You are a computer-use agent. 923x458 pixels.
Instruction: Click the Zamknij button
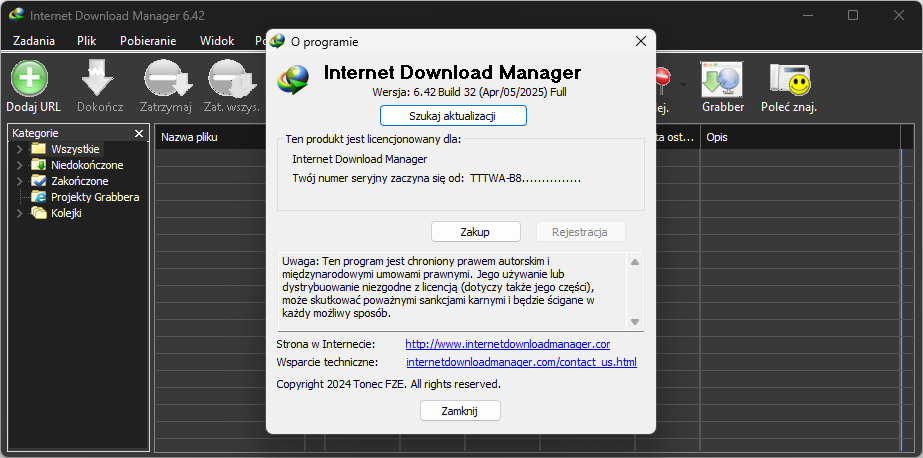pos(460,411)
